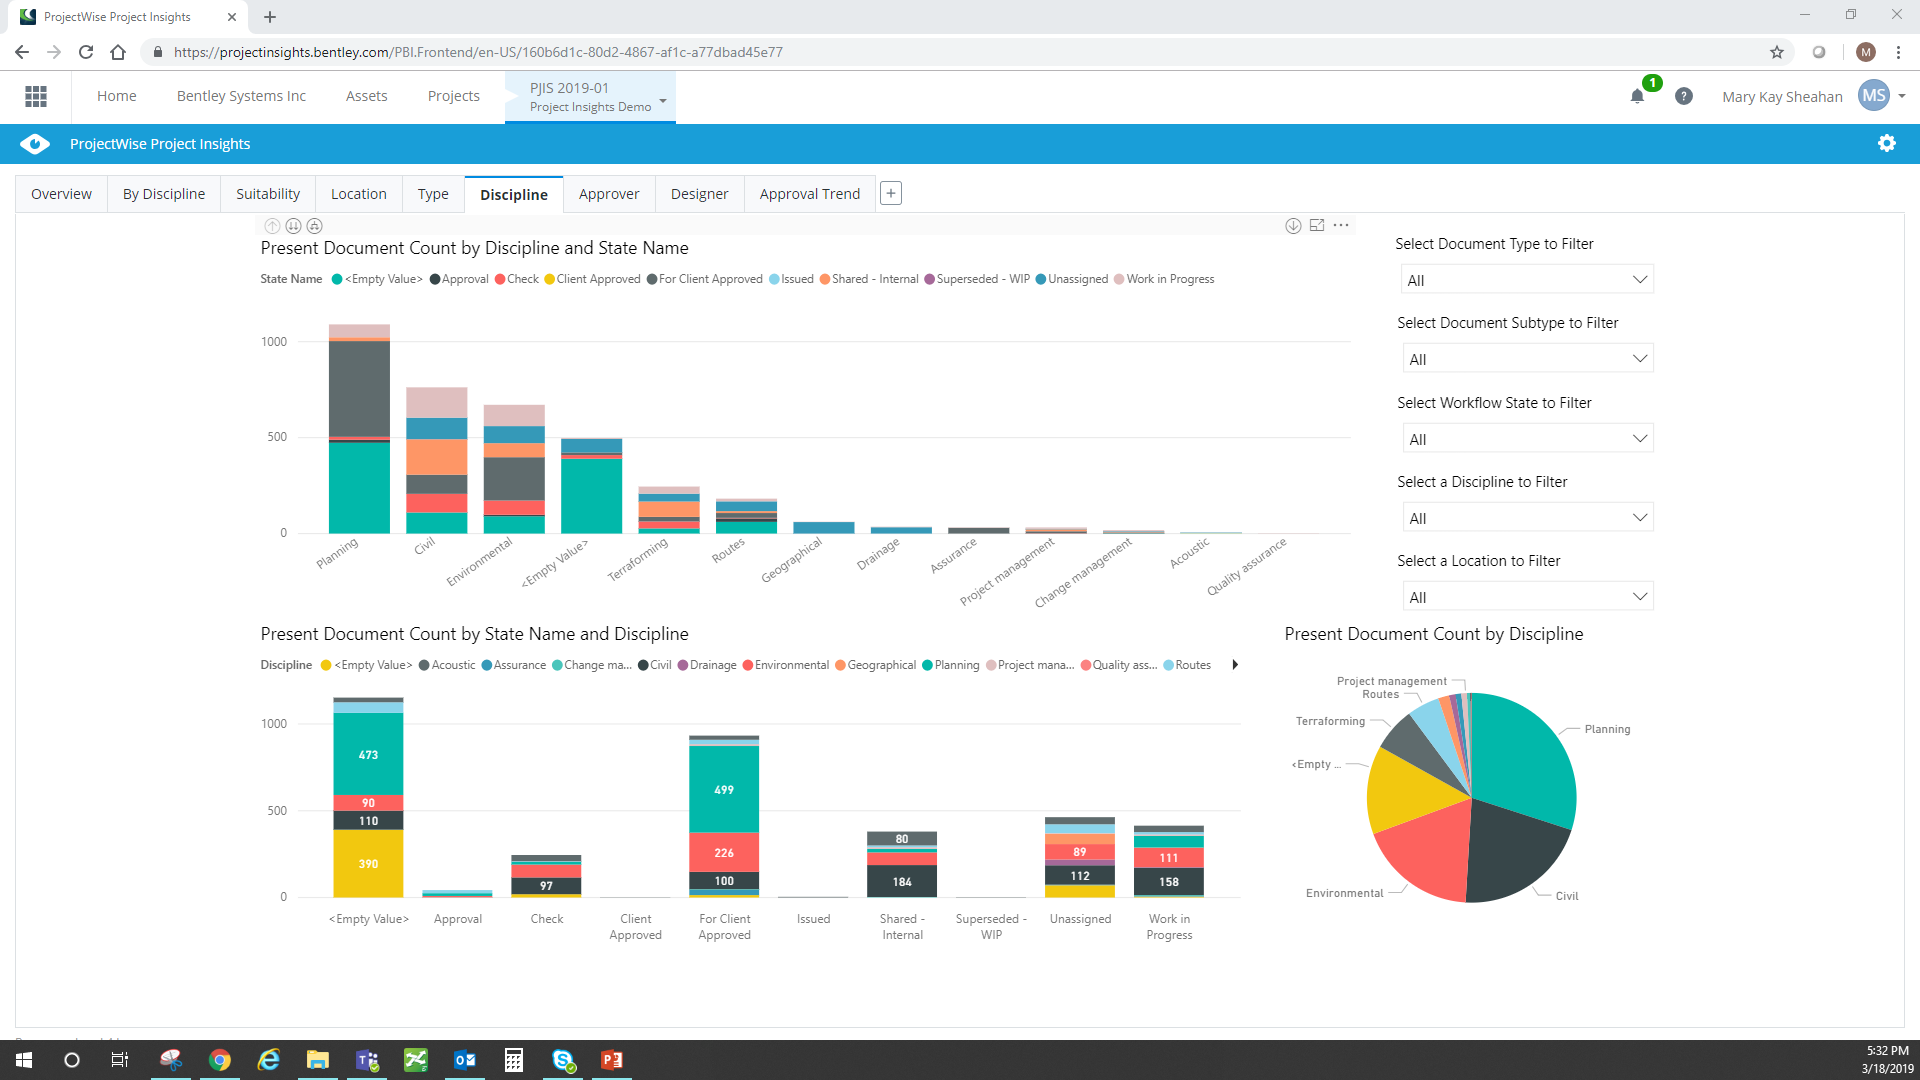Expand the PJIS 2019-01 project dropdown
This screenshot has width=1920, height=1080.
click(x=662, y=100)
